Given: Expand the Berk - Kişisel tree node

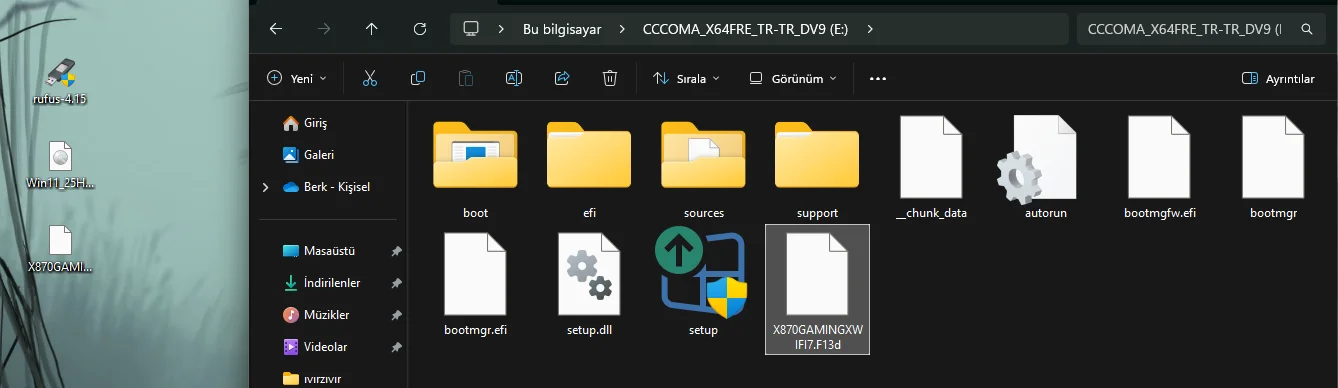Looking at the screenshot, I should click(265, 187).
